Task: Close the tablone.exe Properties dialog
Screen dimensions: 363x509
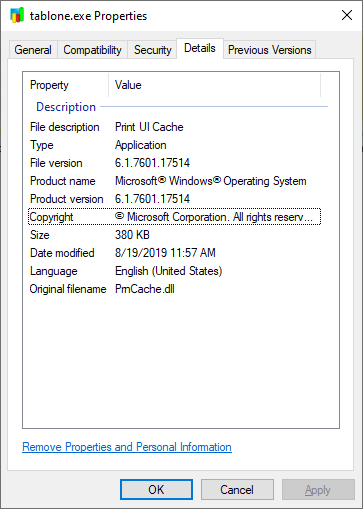Action: pyautogui.click(x=347, y=15)
